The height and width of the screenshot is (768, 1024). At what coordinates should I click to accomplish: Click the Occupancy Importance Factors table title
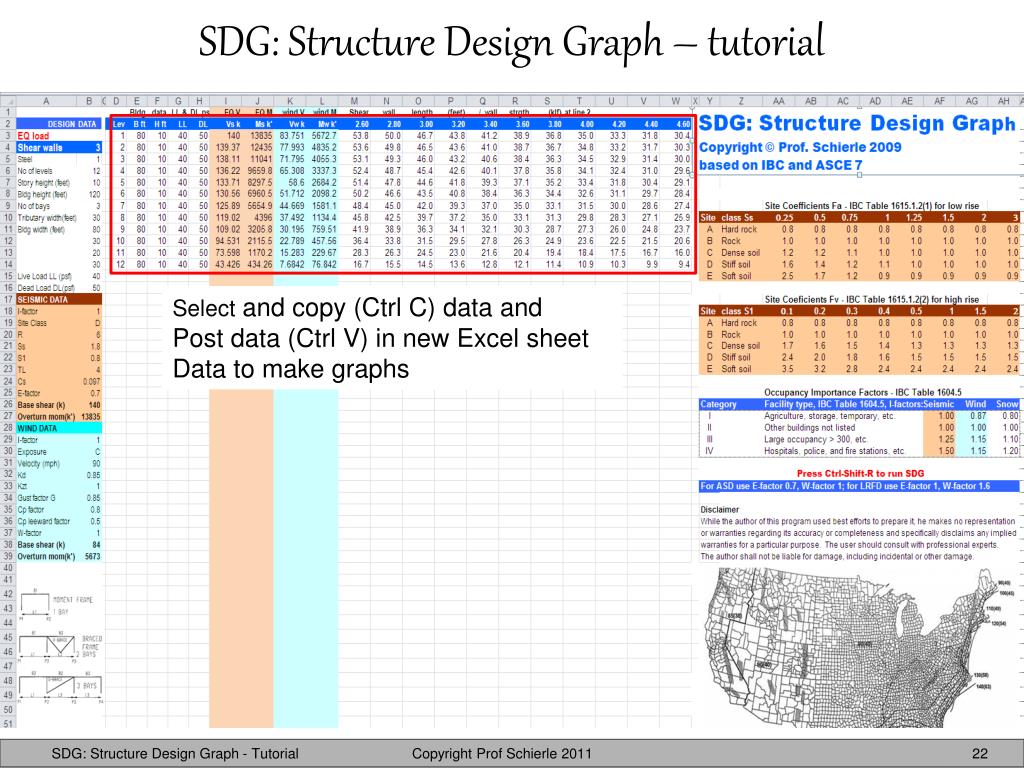863,392
